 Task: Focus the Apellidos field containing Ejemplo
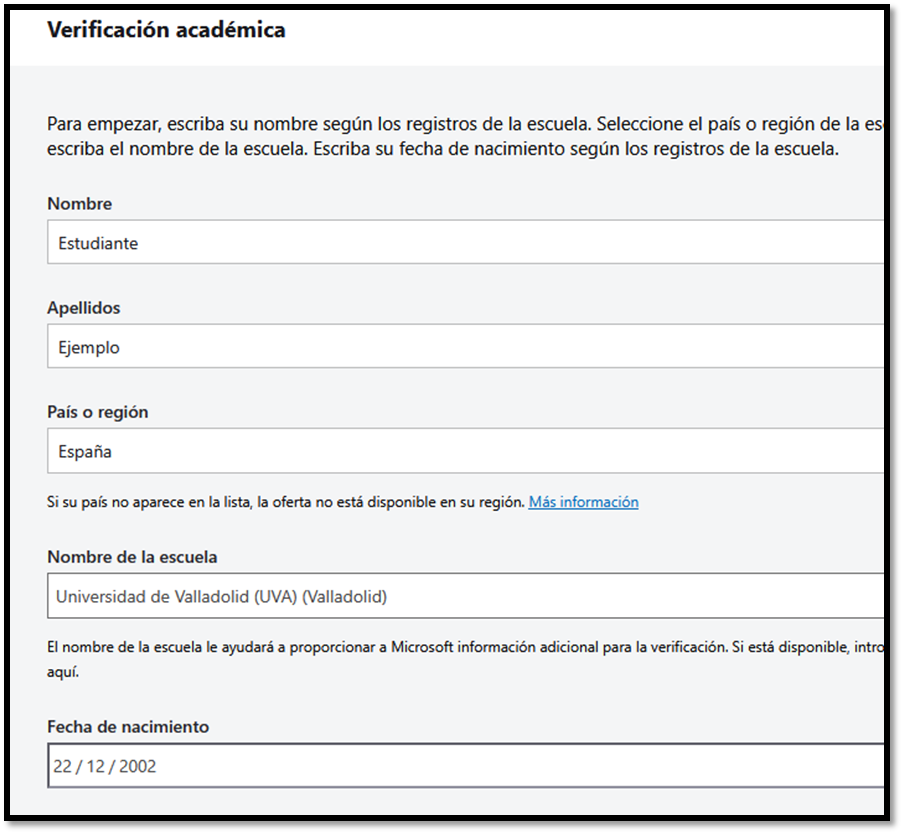coord(465,347)
